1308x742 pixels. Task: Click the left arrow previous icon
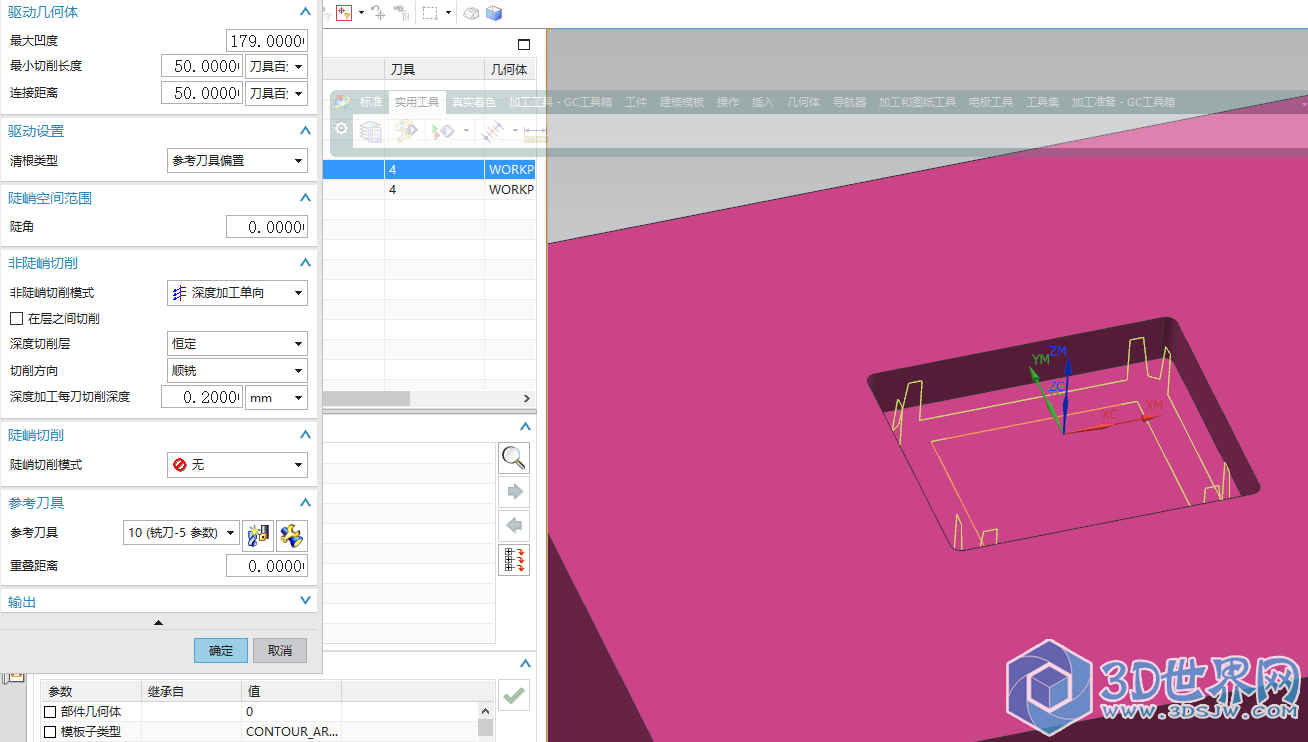coord(514,526)
